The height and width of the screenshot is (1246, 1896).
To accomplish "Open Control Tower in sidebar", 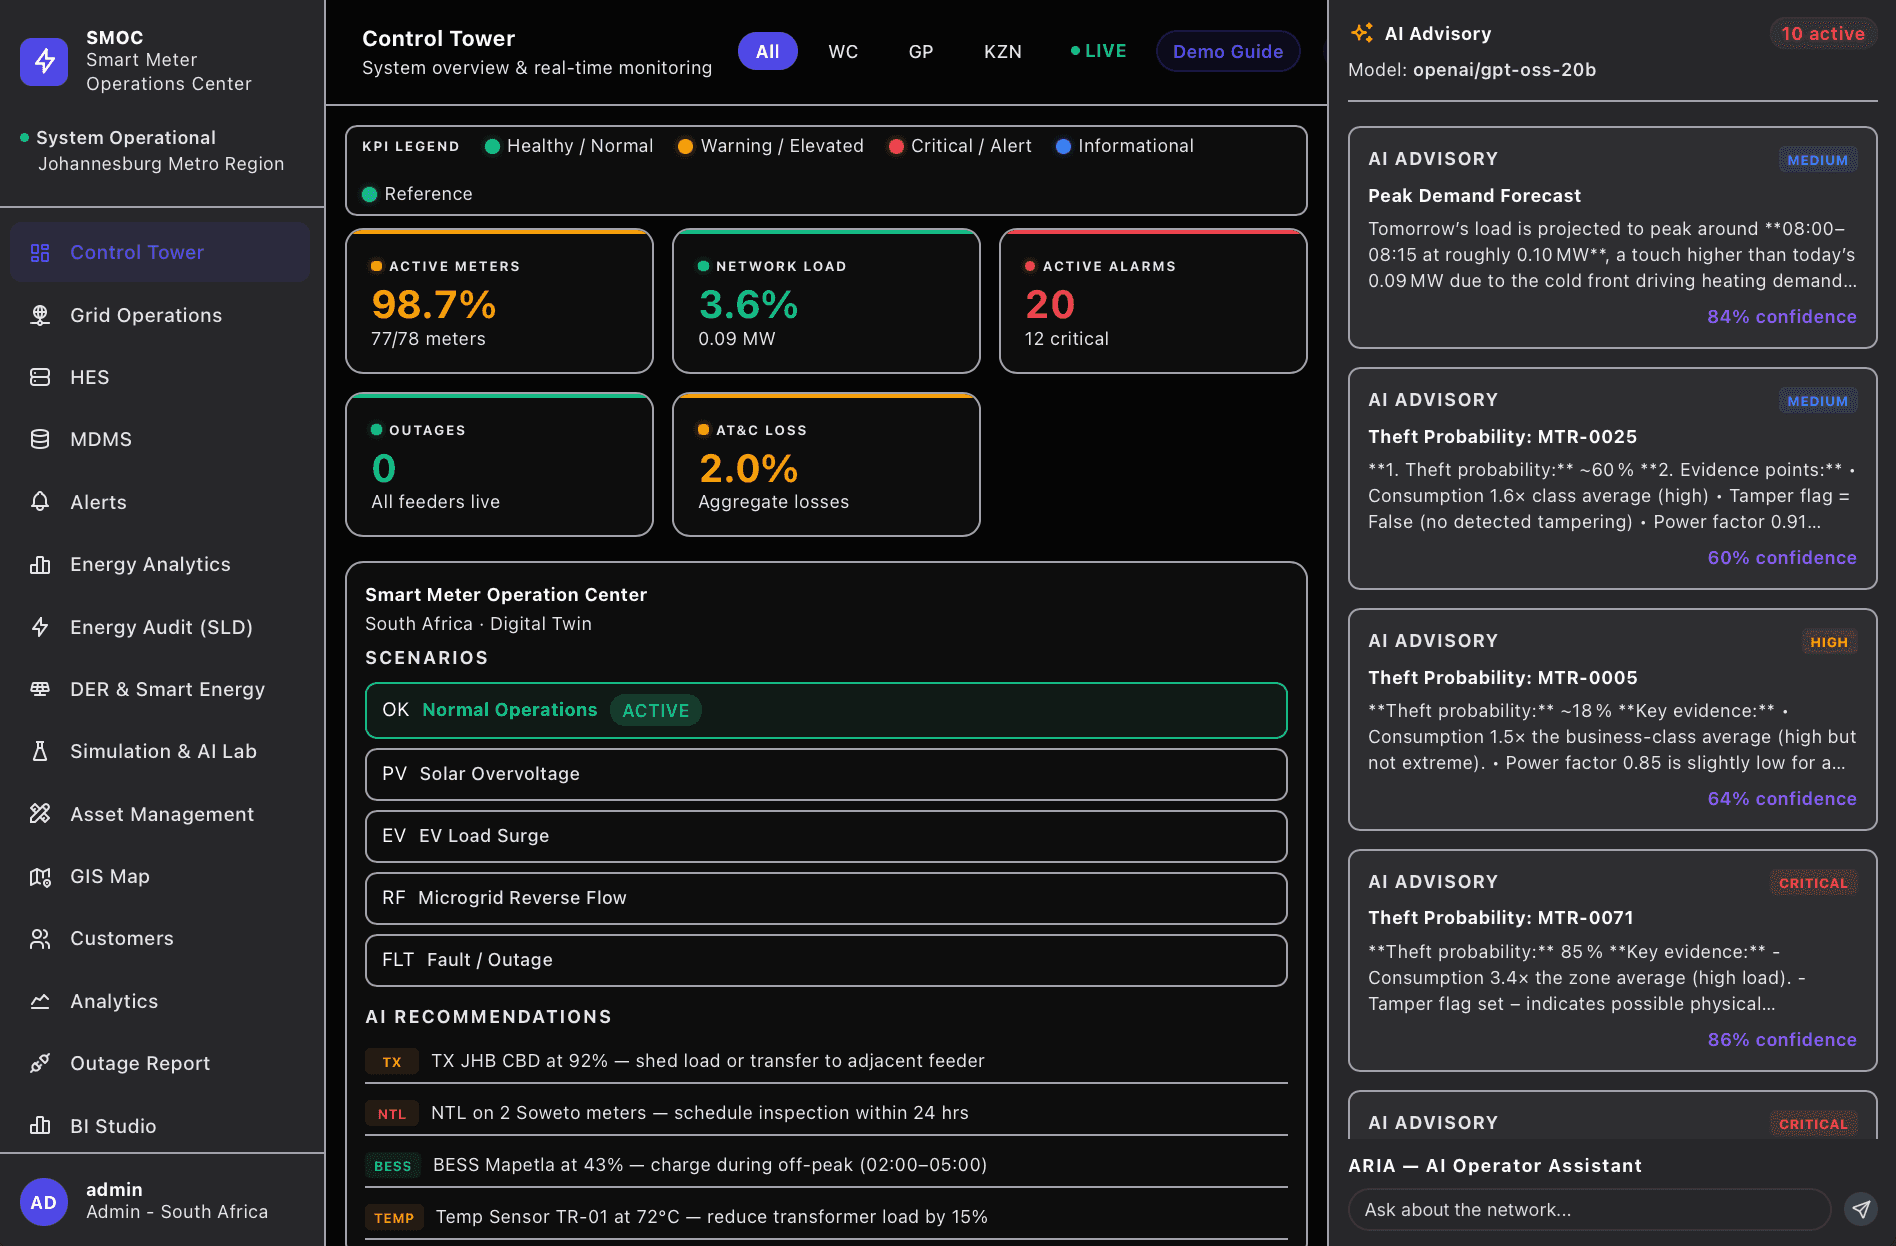I will click(160, 252).
